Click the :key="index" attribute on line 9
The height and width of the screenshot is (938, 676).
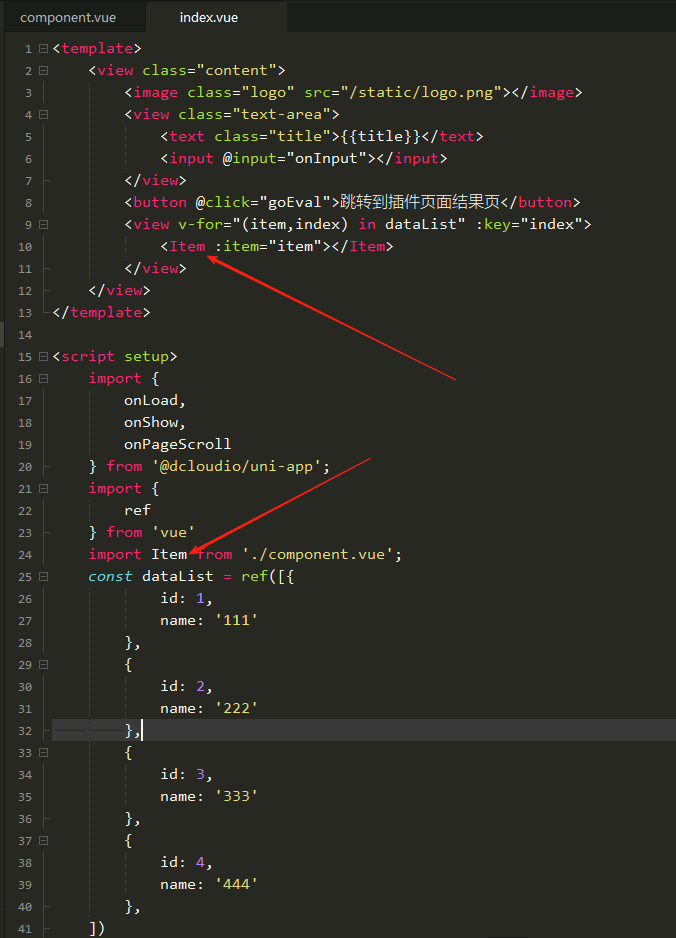[529, 224]
